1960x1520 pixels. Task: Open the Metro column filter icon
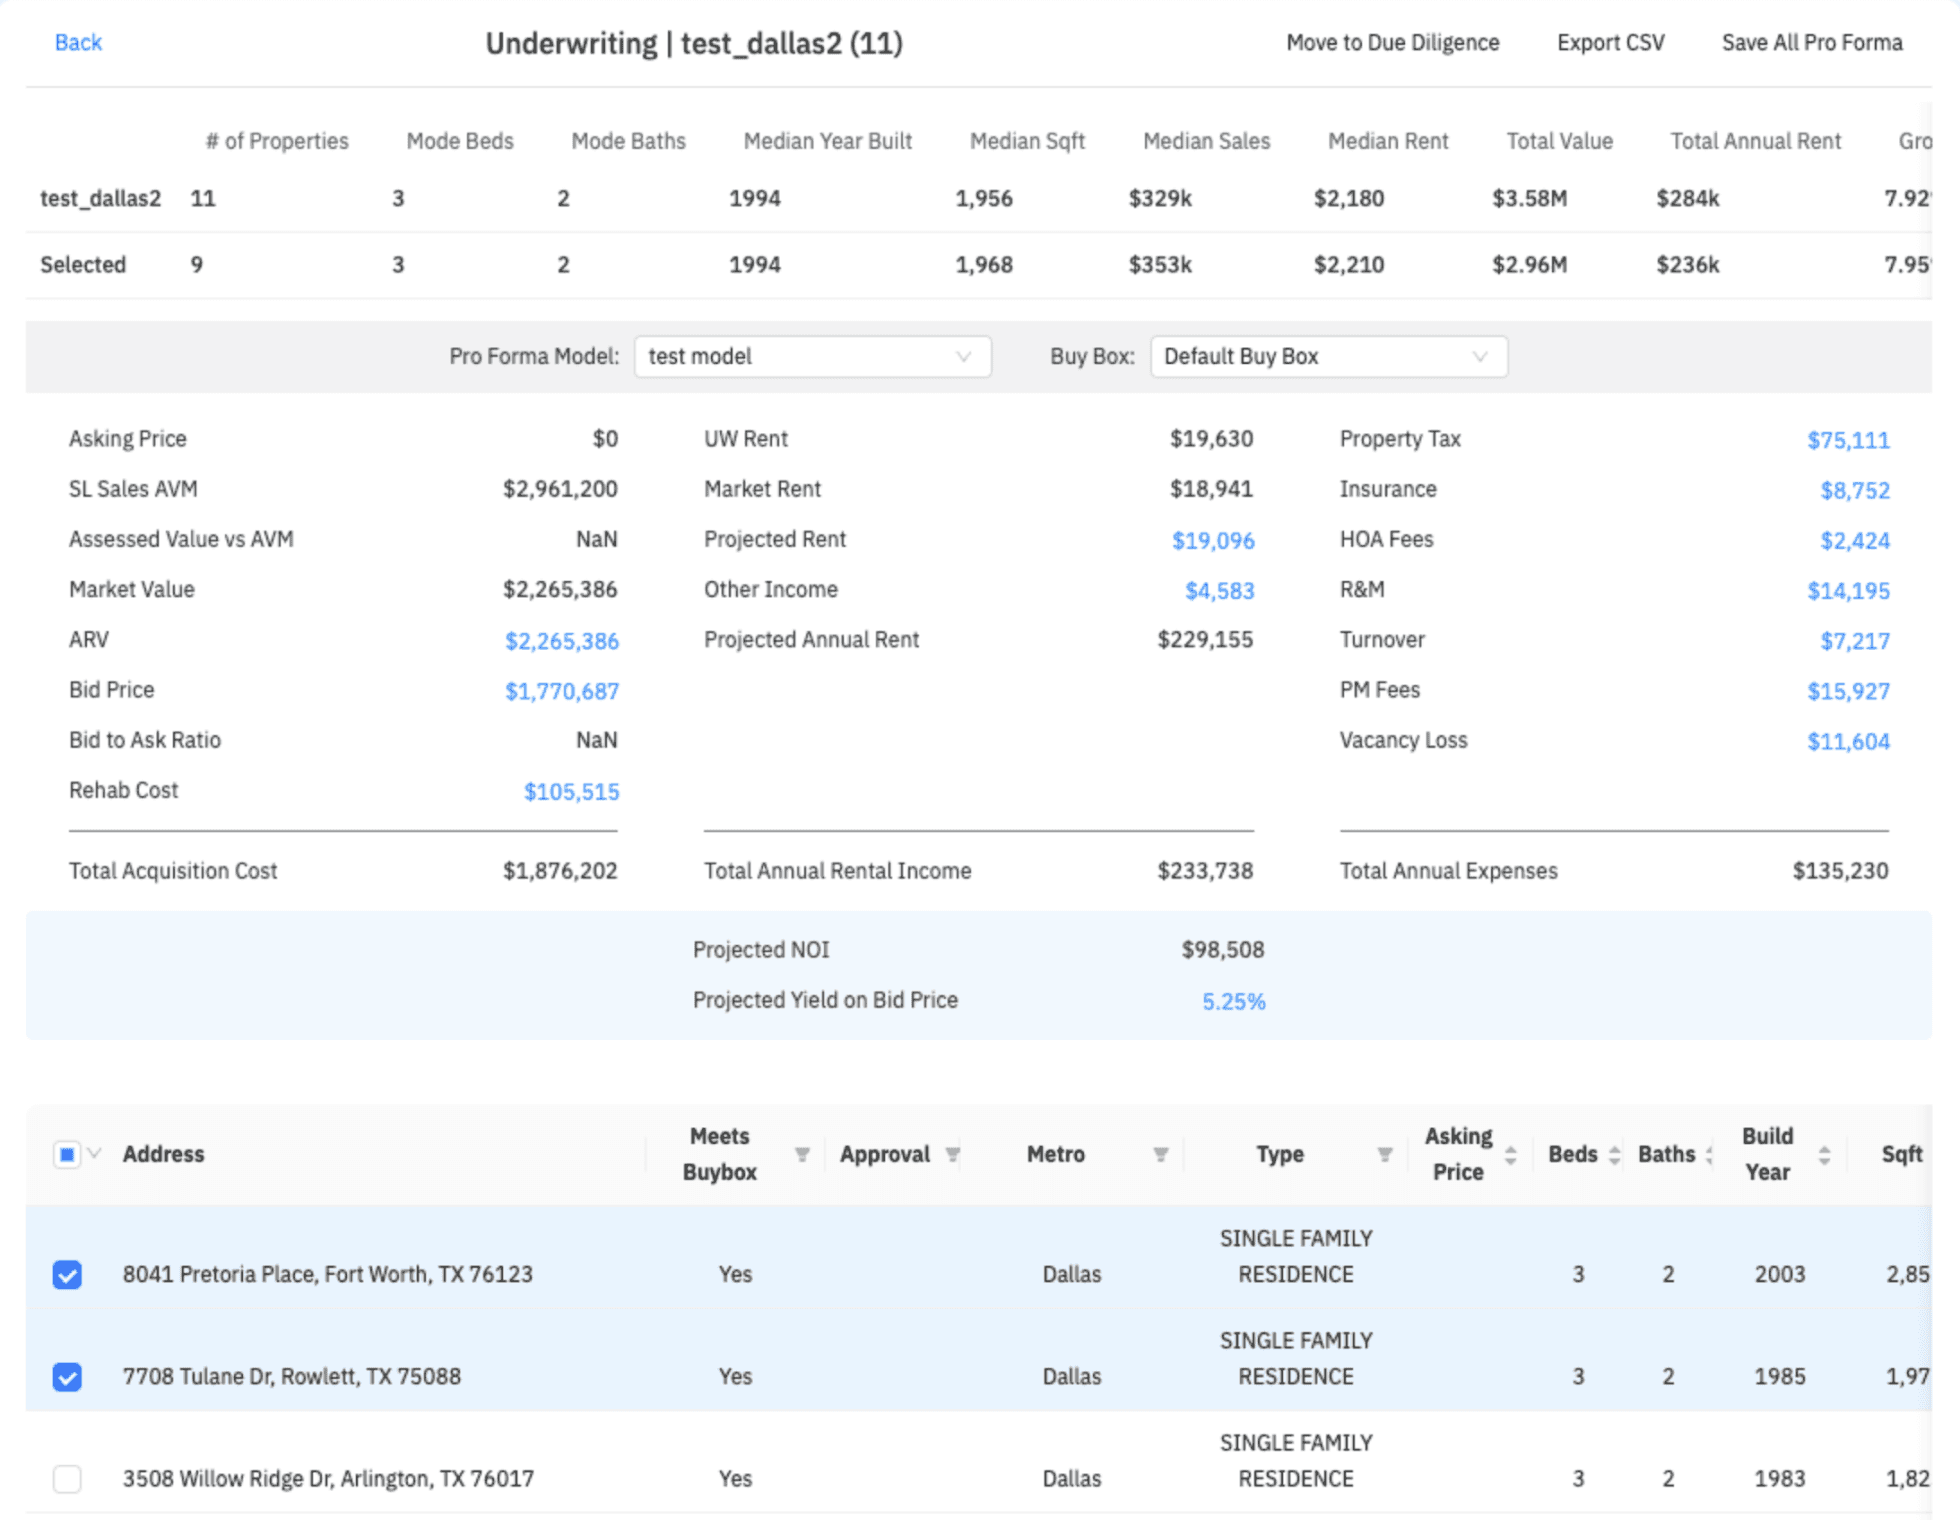coord(1160,1155)
